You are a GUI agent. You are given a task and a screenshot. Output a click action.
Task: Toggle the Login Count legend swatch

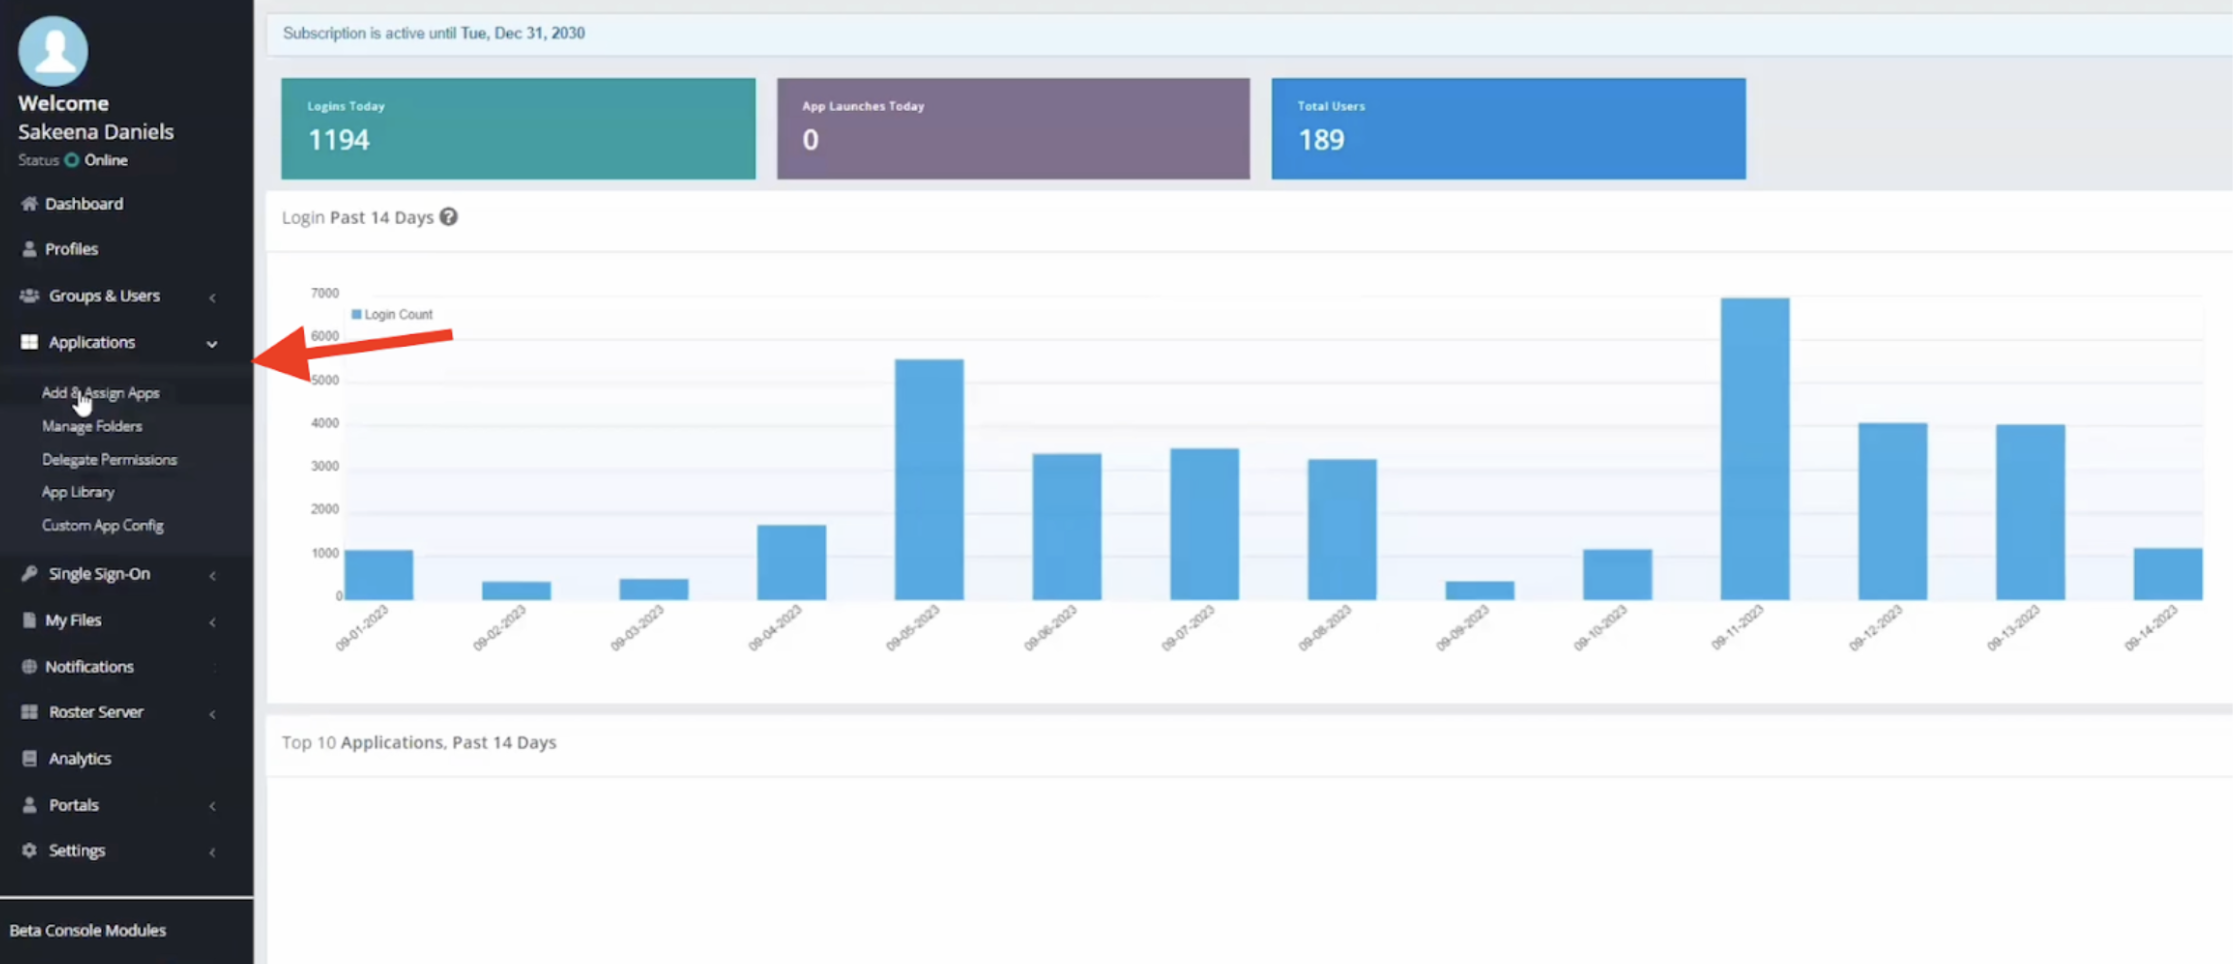(x=356, y=314)
